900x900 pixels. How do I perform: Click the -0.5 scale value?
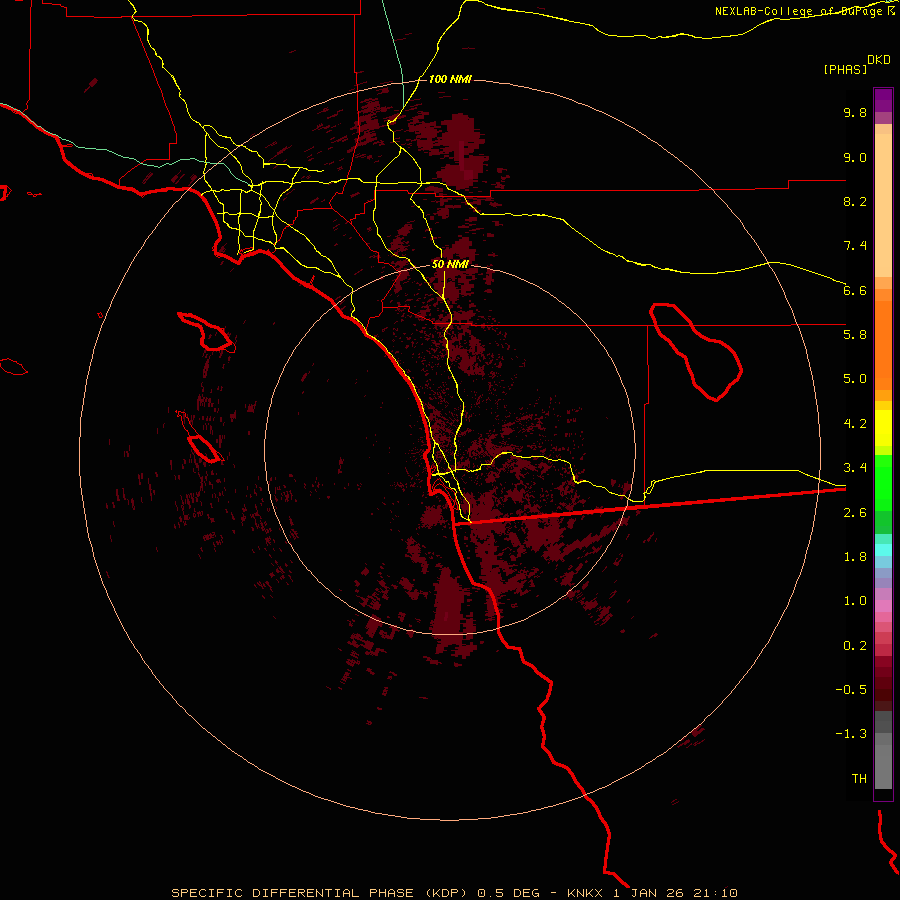(851, 690)
